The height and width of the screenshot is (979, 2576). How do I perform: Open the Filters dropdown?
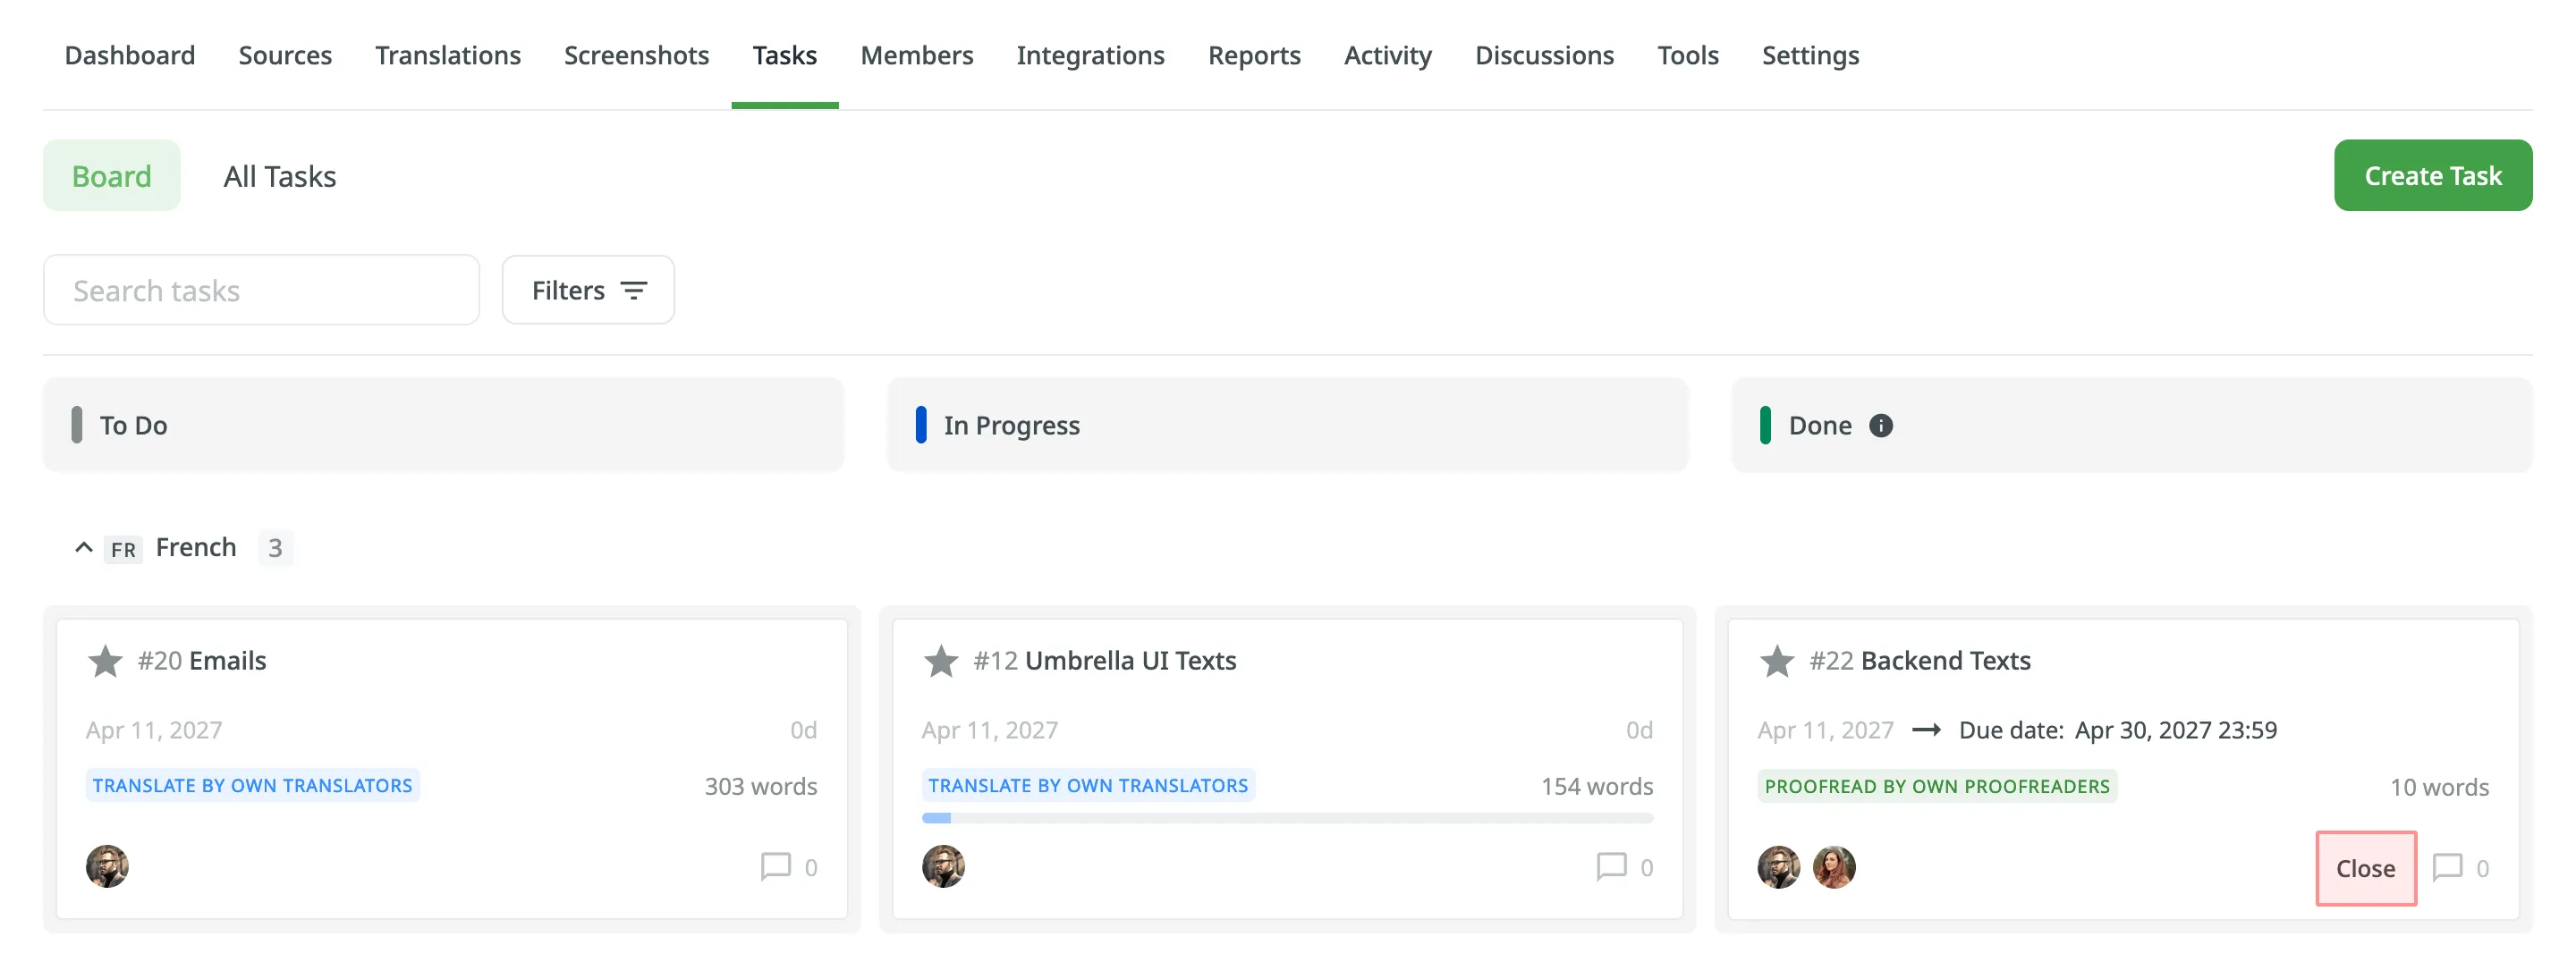point(587,291)
